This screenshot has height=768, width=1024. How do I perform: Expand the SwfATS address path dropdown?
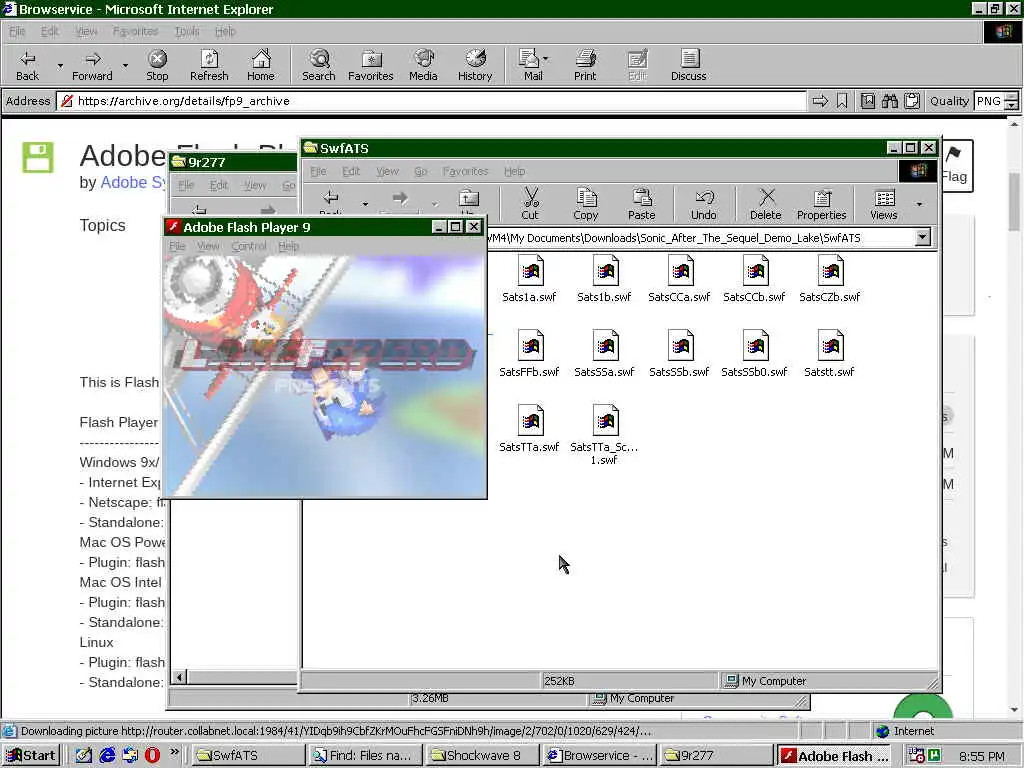point(922,238)
